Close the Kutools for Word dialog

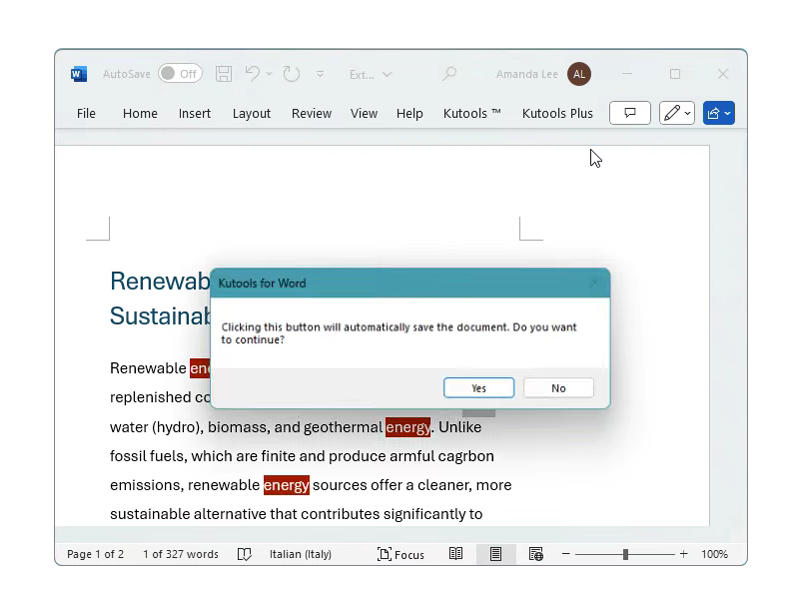tap(594, 283)
